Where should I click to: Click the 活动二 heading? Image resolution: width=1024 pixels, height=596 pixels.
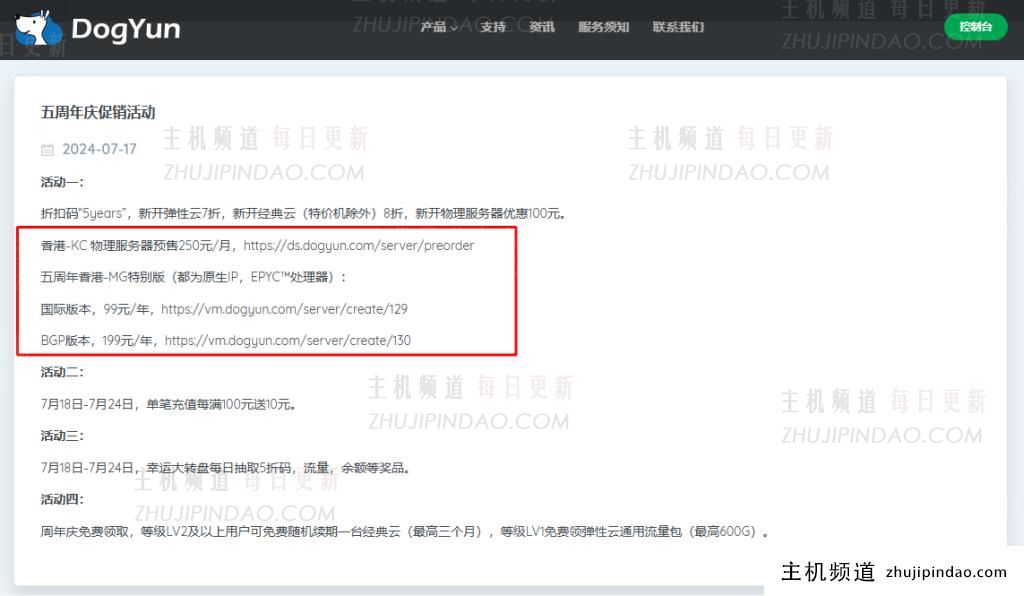pos(62,372)
